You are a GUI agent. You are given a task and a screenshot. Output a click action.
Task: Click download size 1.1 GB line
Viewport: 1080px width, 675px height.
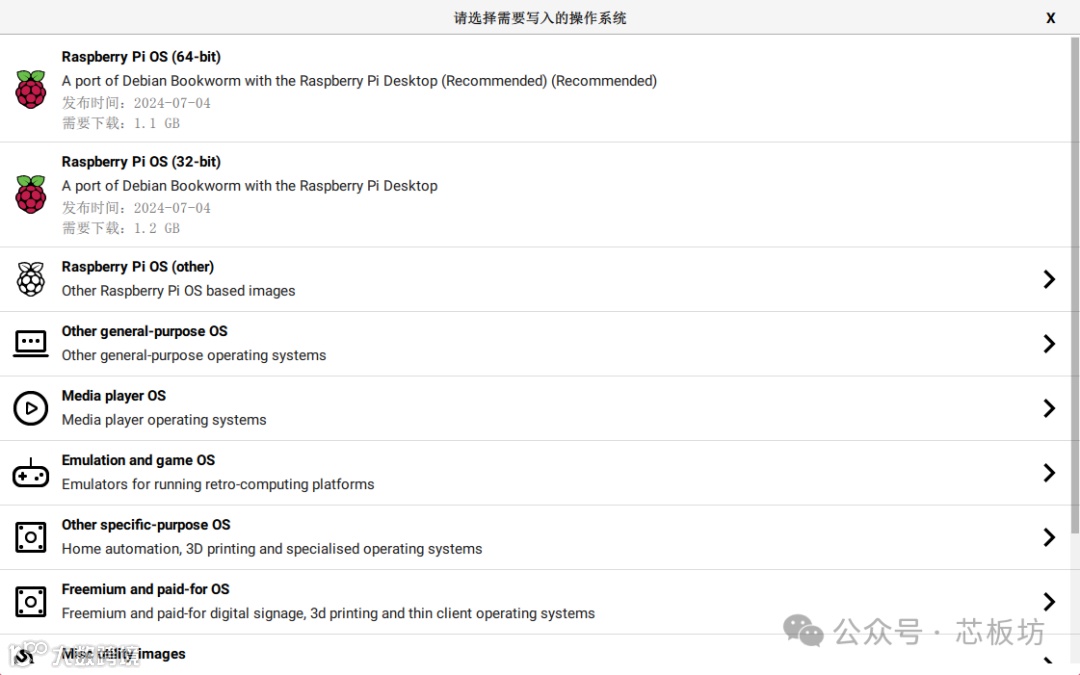121,123
